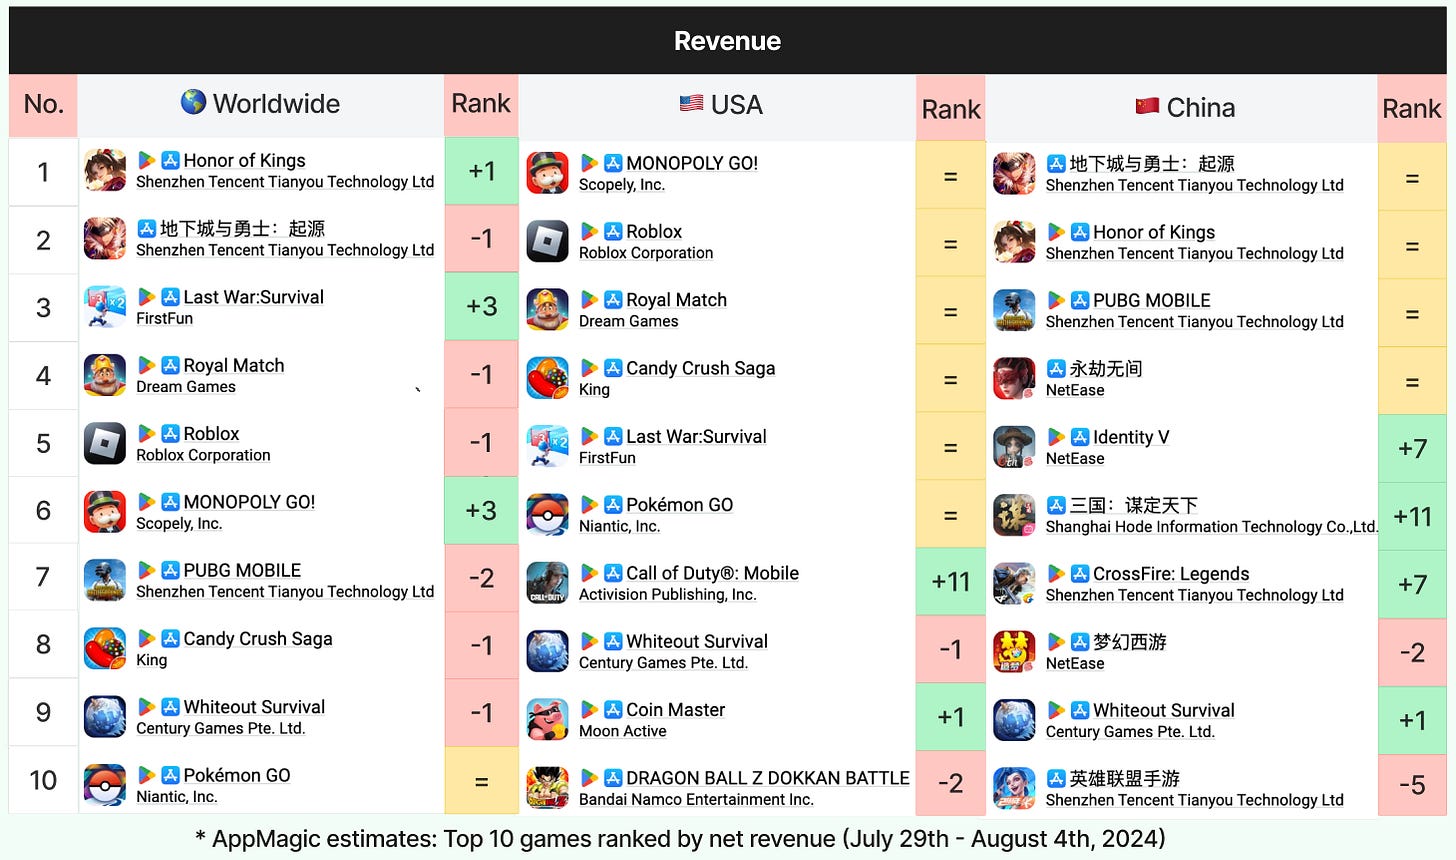Open Niantic, Inc. link in Worldwide column

click(x=177, y=796)
